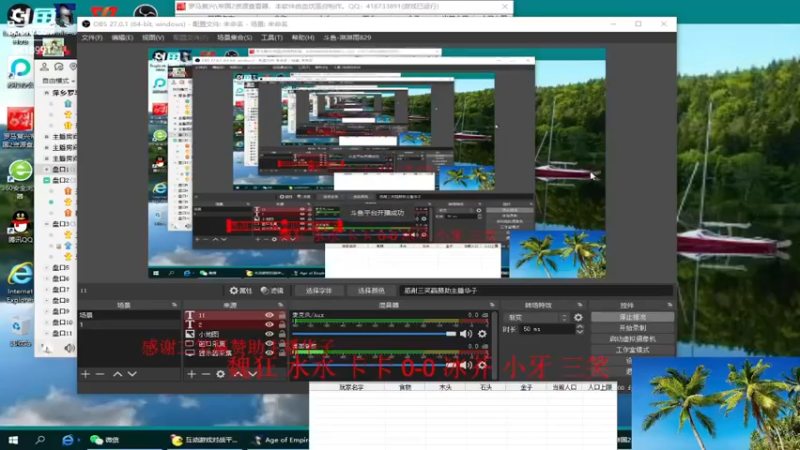The image size is (800, 450).
Task: Expand 盘口11 channel in tree
Action: point(46,333)
